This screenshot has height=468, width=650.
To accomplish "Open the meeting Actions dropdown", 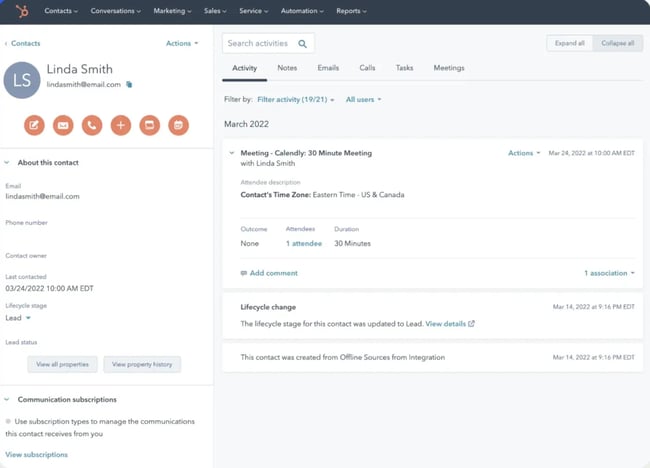I will coord(524,153).
